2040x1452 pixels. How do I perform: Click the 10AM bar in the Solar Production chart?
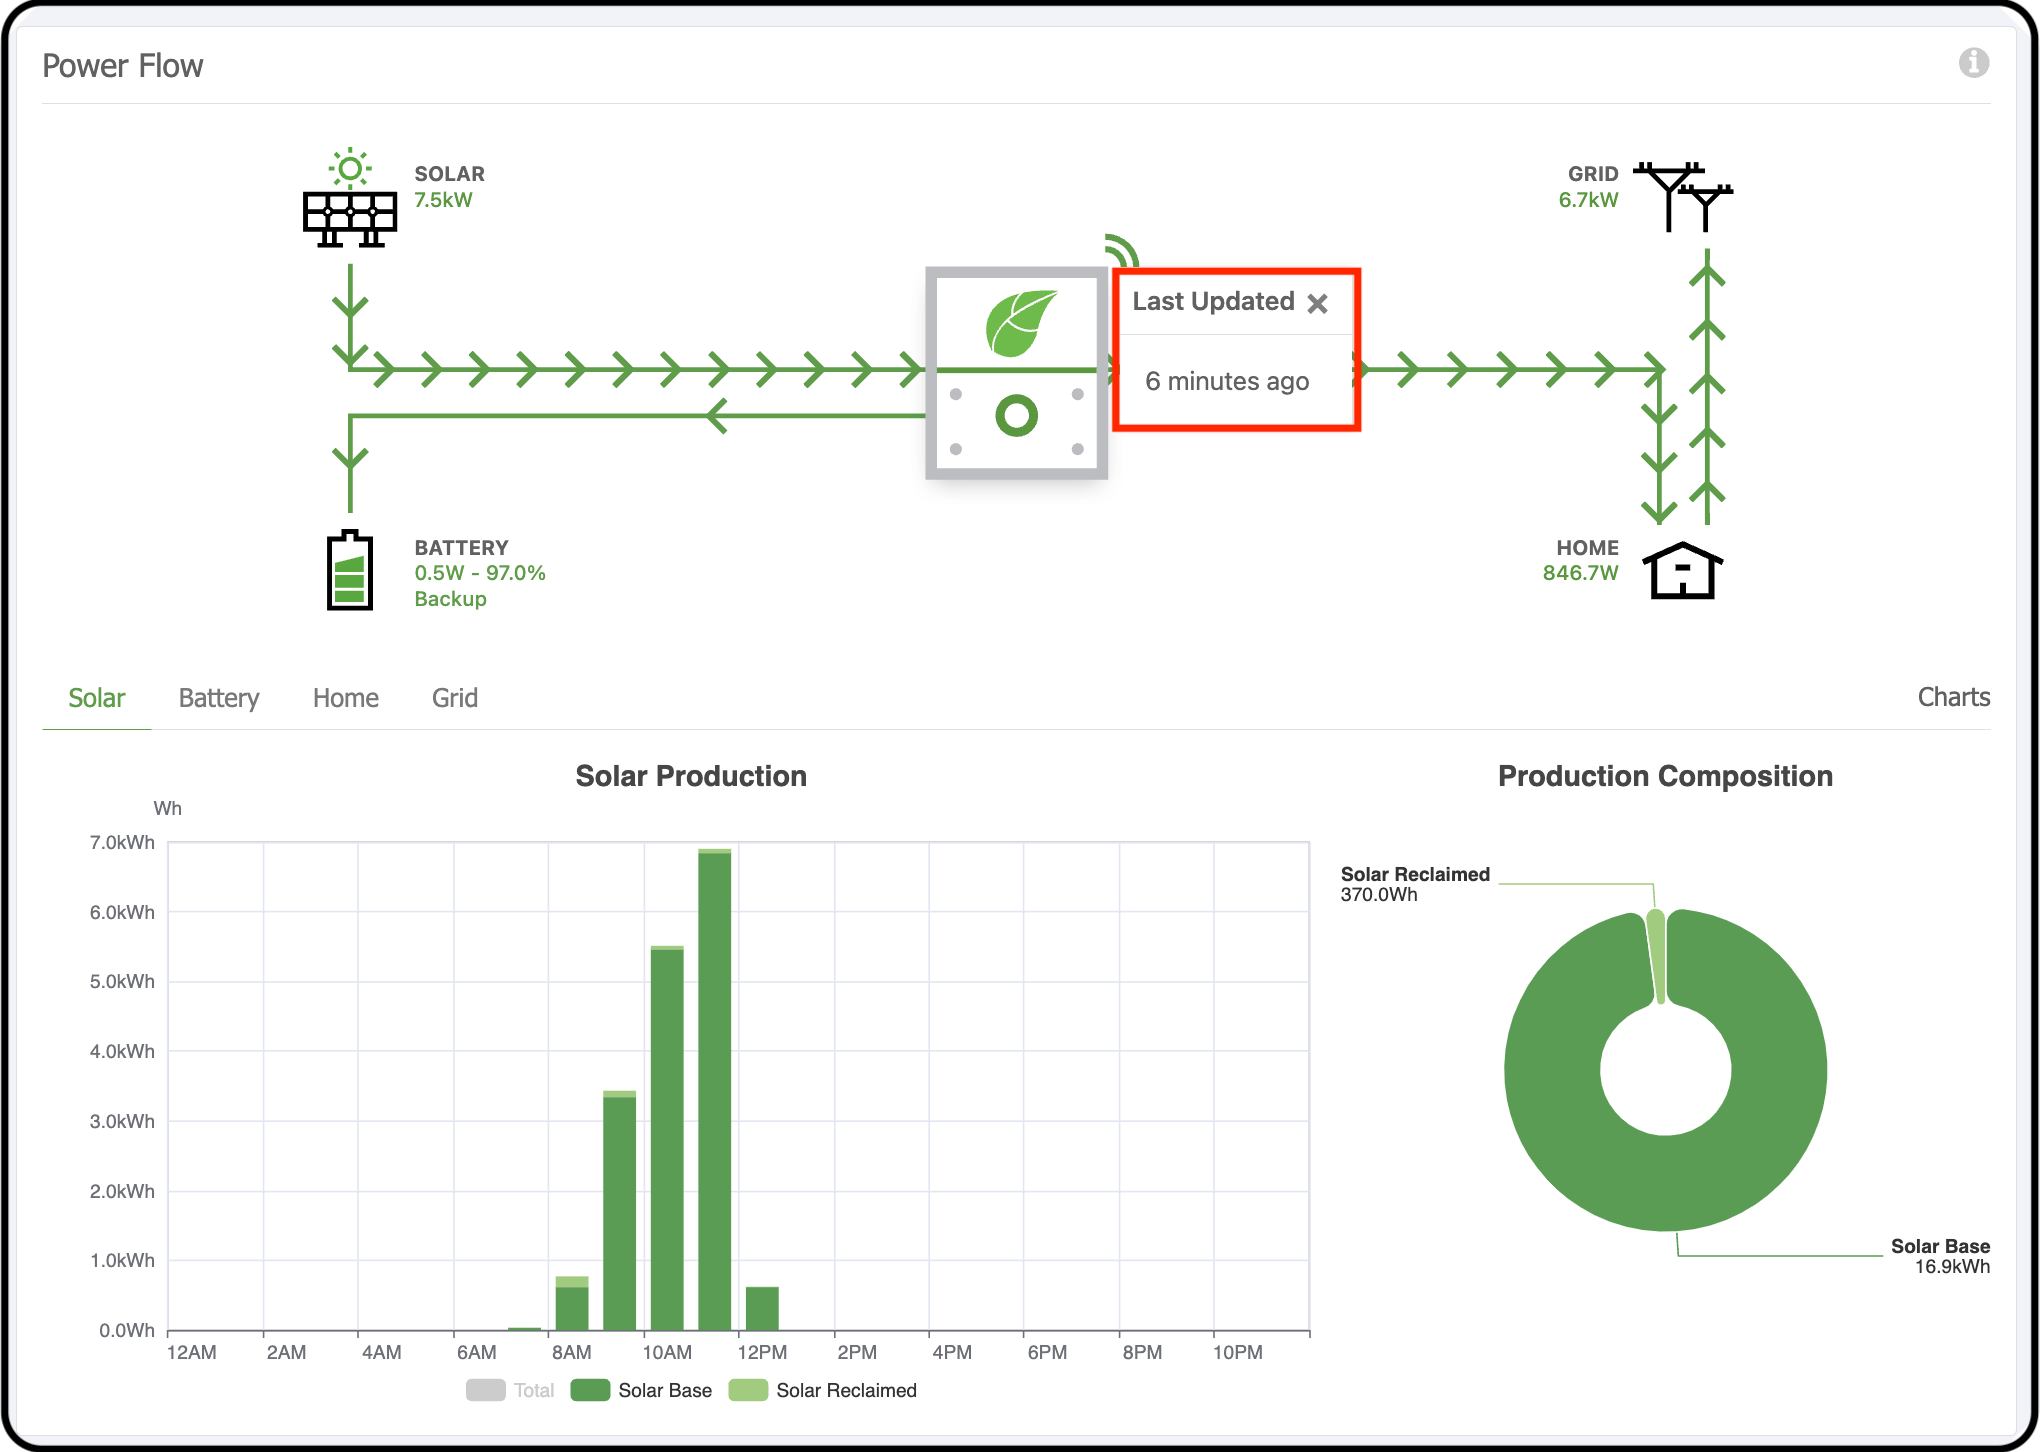click(667, 1140)
